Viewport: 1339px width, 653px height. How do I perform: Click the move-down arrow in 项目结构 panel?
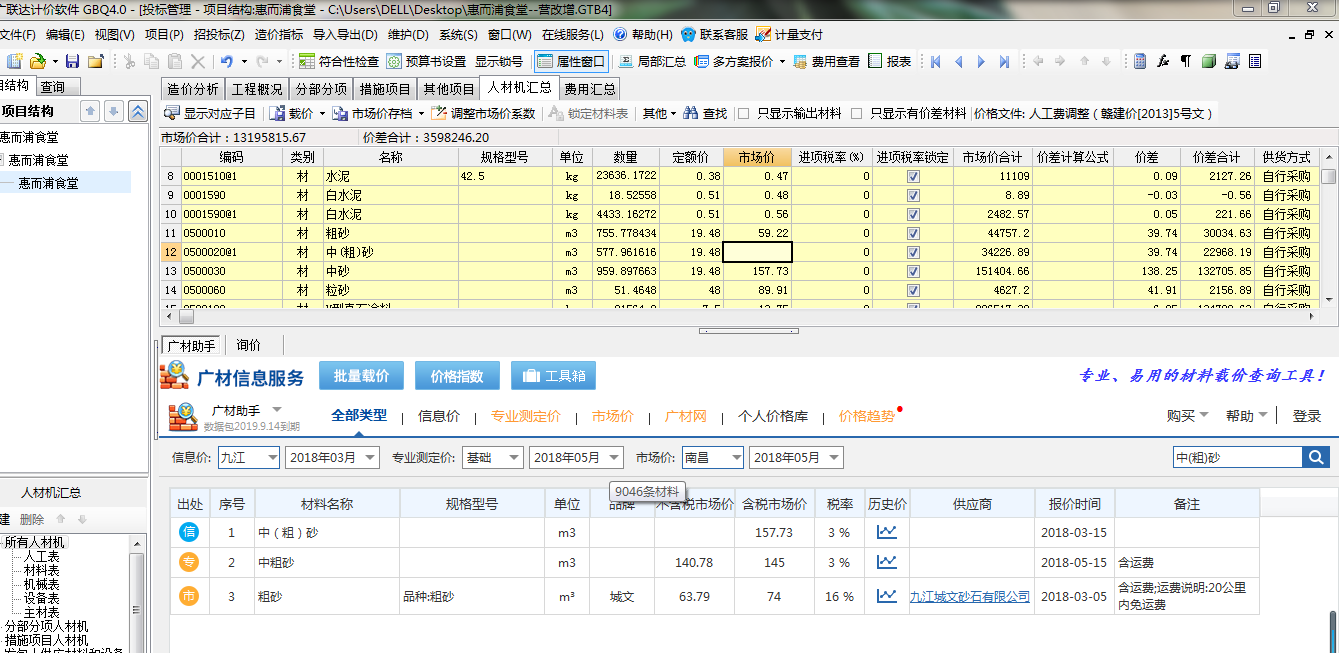pos(114,111)
